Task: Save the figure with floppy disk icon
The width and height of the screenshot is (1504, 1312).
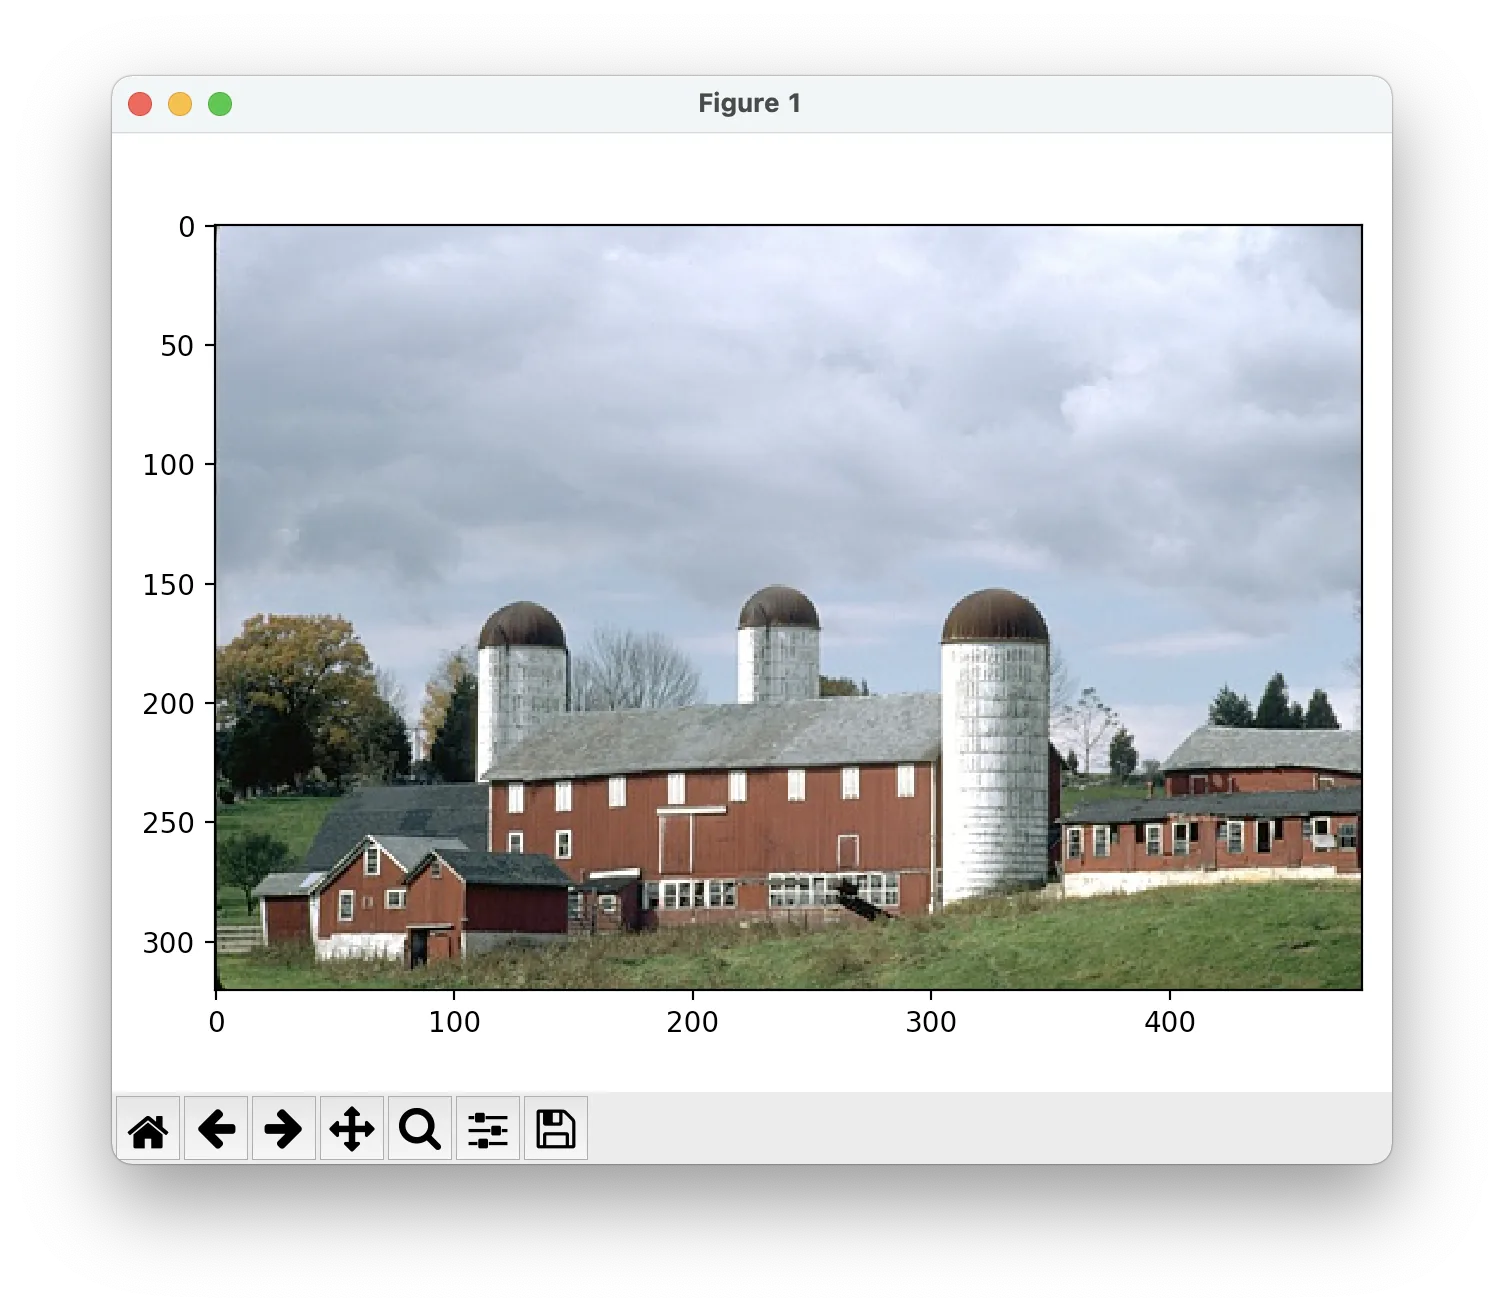Action: click(x=556, y=1130)
